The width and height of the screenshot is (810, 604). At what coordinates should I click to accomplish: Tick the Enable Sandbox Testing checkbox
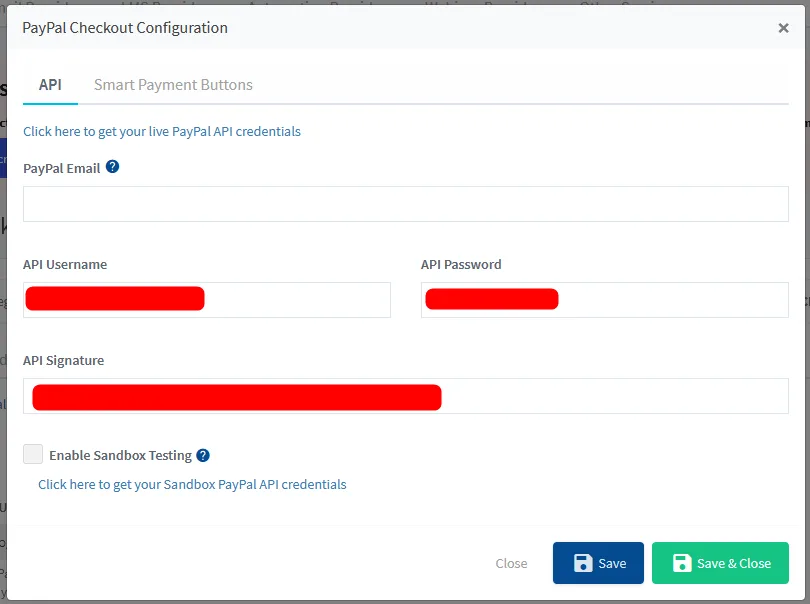33,454
